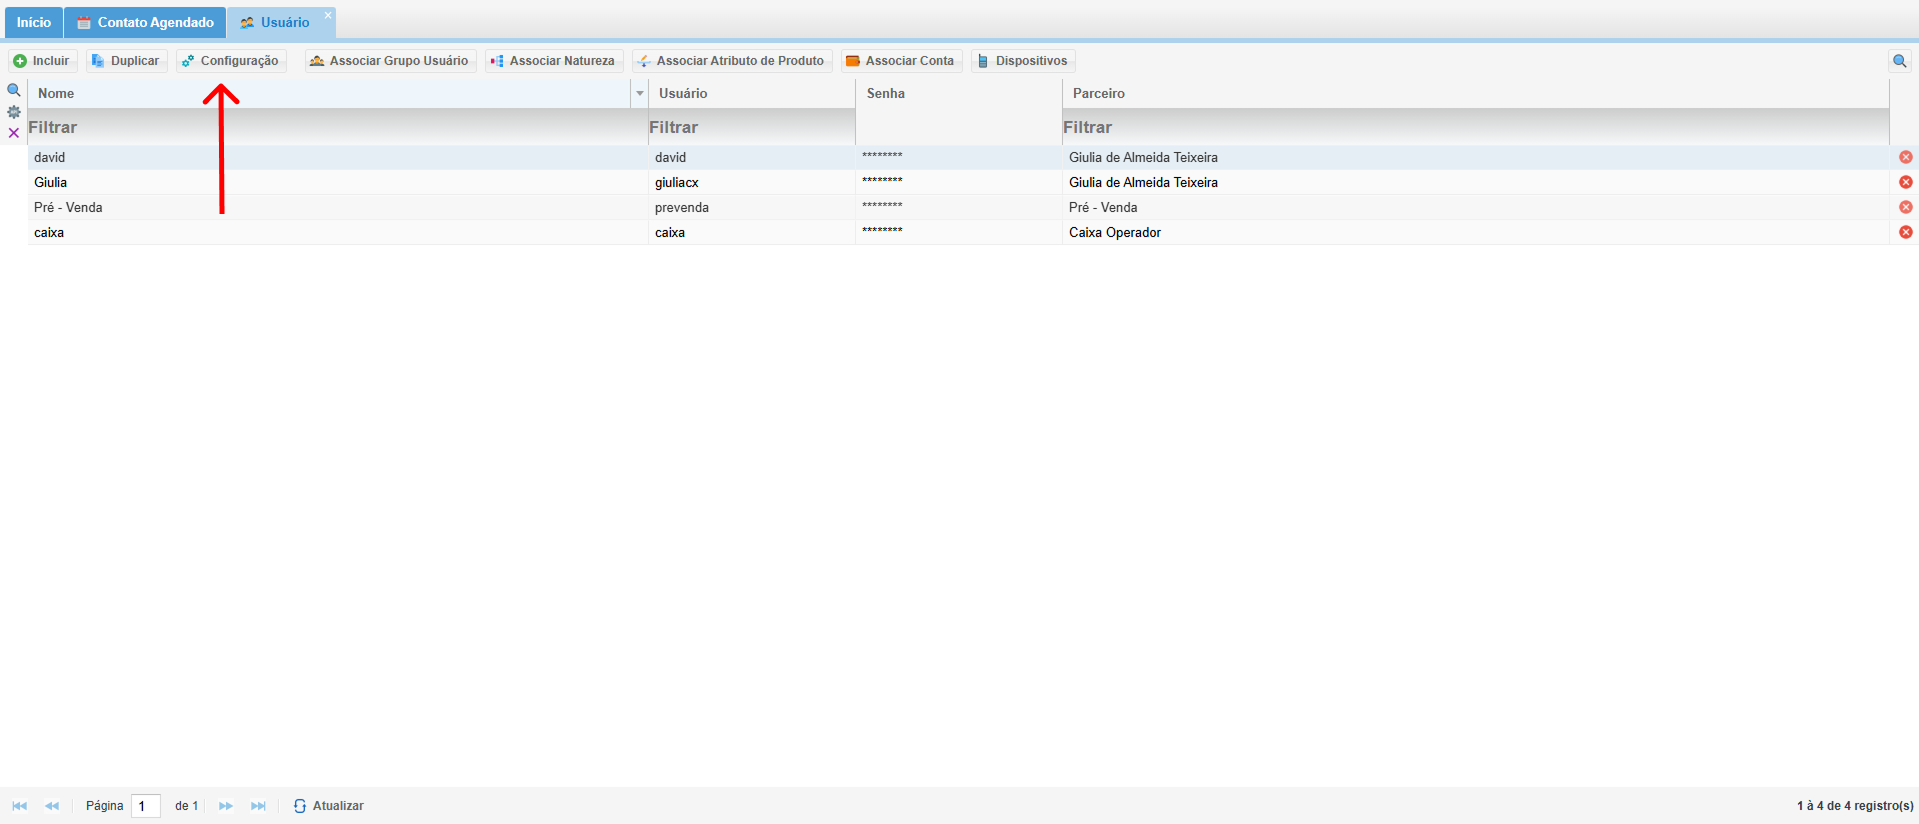Switch to the Contato Agendado tab

coord(146,22)
